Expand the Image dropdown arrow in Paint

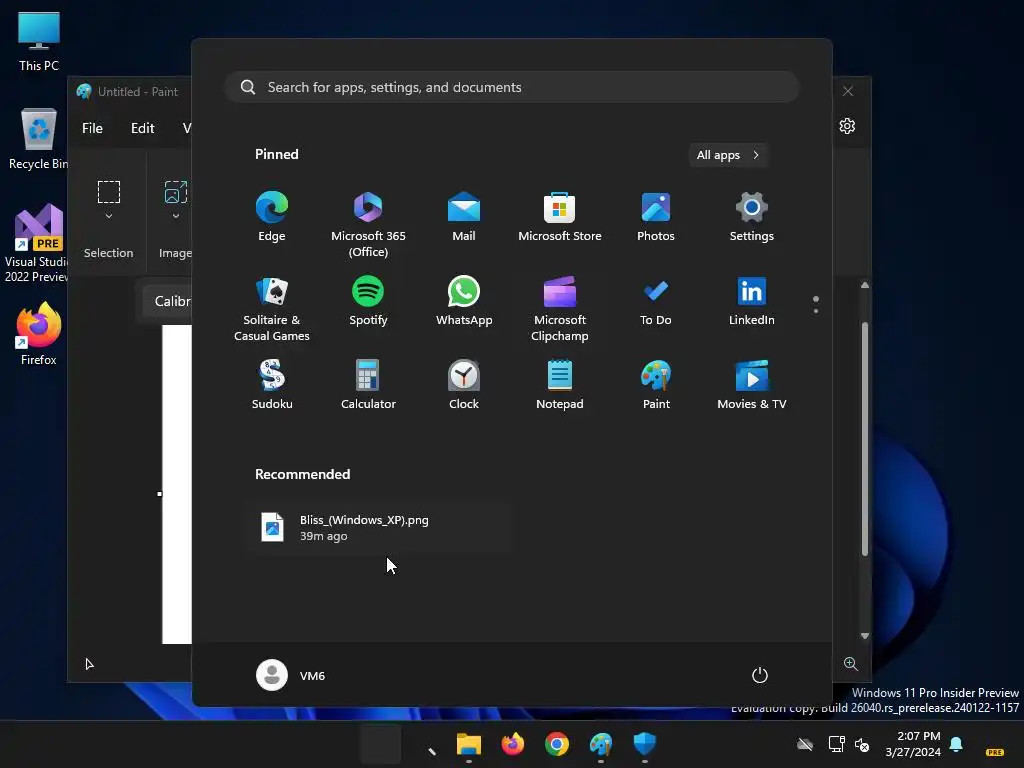pyautogui.click(x=176, y=216)
